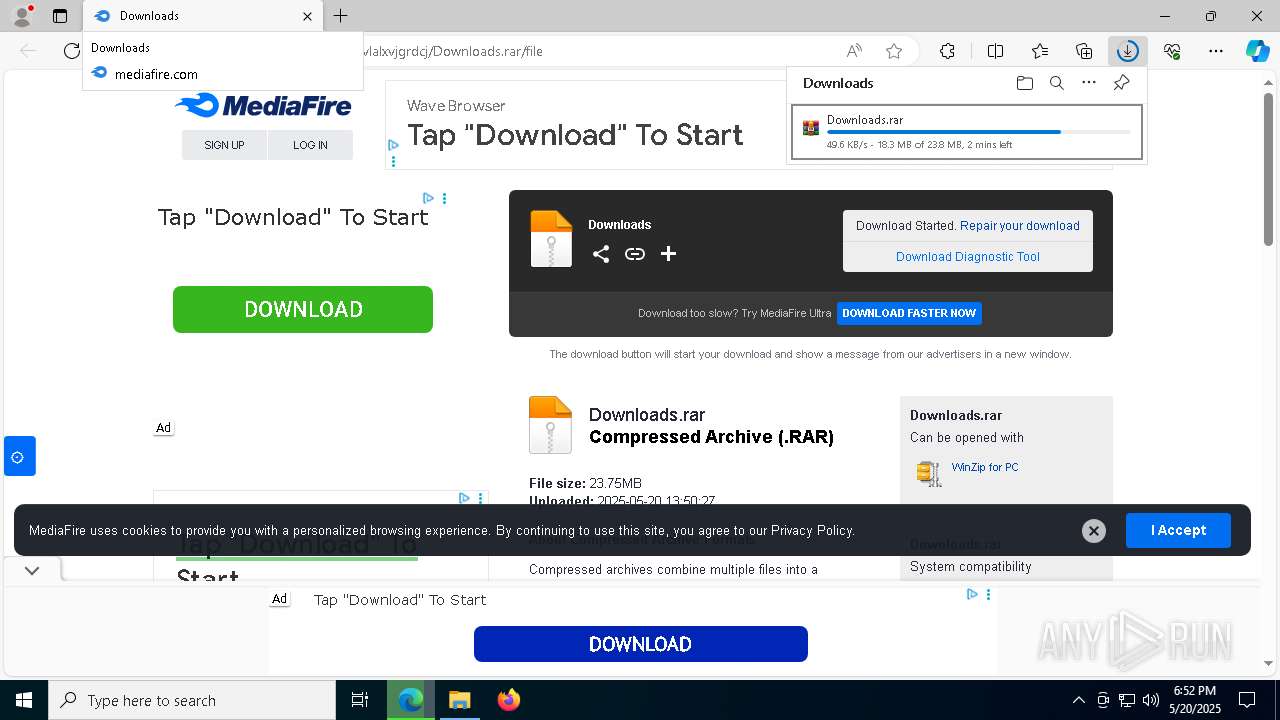The width and height of the screenshot is (1280, 720).
Task: Dismiss the cookie banner with X
Action: point(1094,531)
